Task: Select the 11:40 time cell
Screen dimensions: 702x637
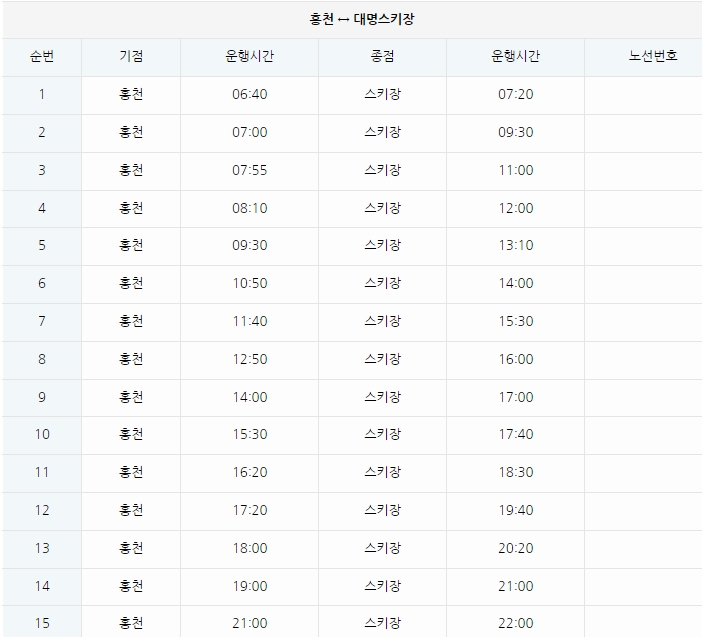Action: click(249, 321)
